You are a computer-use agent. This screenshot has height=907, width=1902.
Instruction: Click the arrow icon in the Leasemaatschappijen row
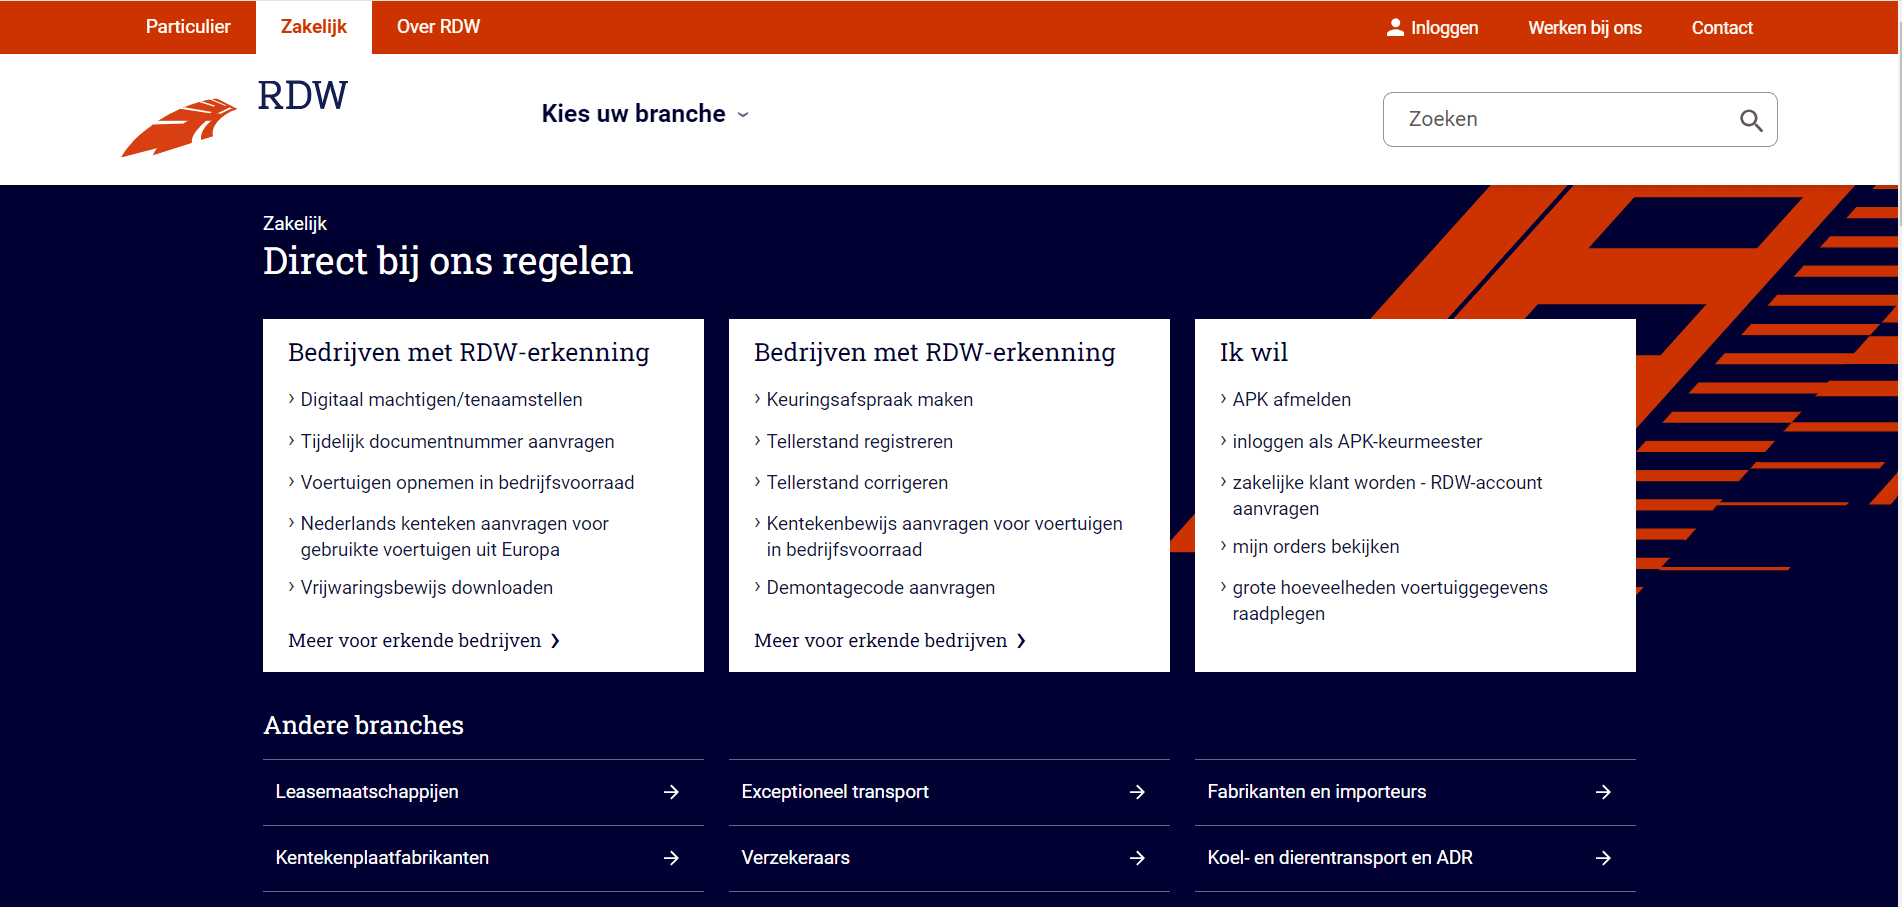[x=671, y=792]
